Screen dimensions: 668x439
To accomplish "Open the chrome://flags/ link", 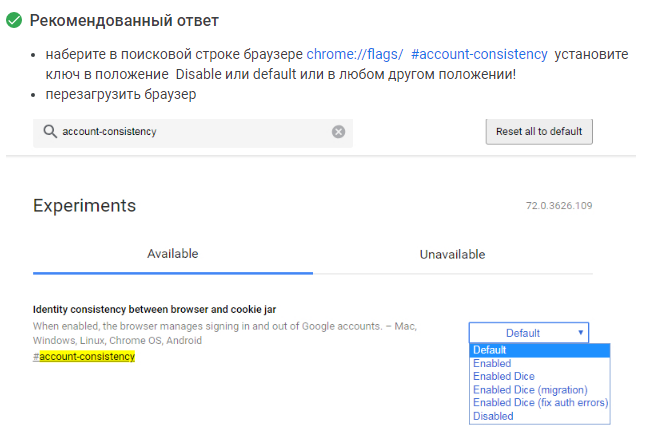I will pyautogui.click(x=354, y=54).
